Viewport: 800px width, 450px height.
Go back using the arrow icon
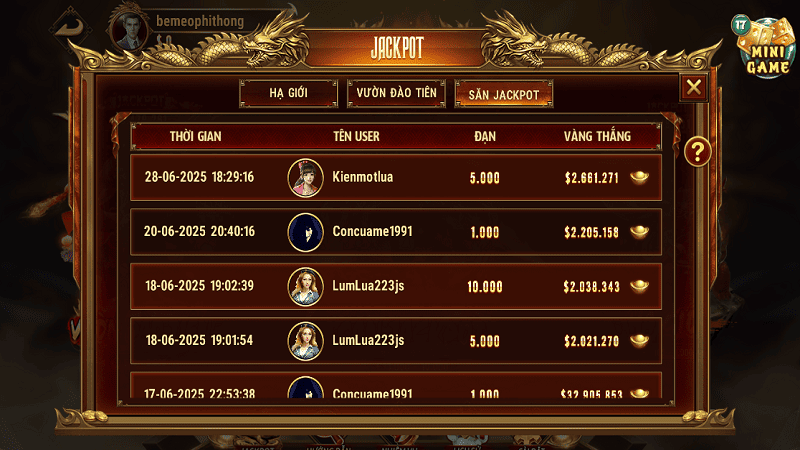(70, 28)
